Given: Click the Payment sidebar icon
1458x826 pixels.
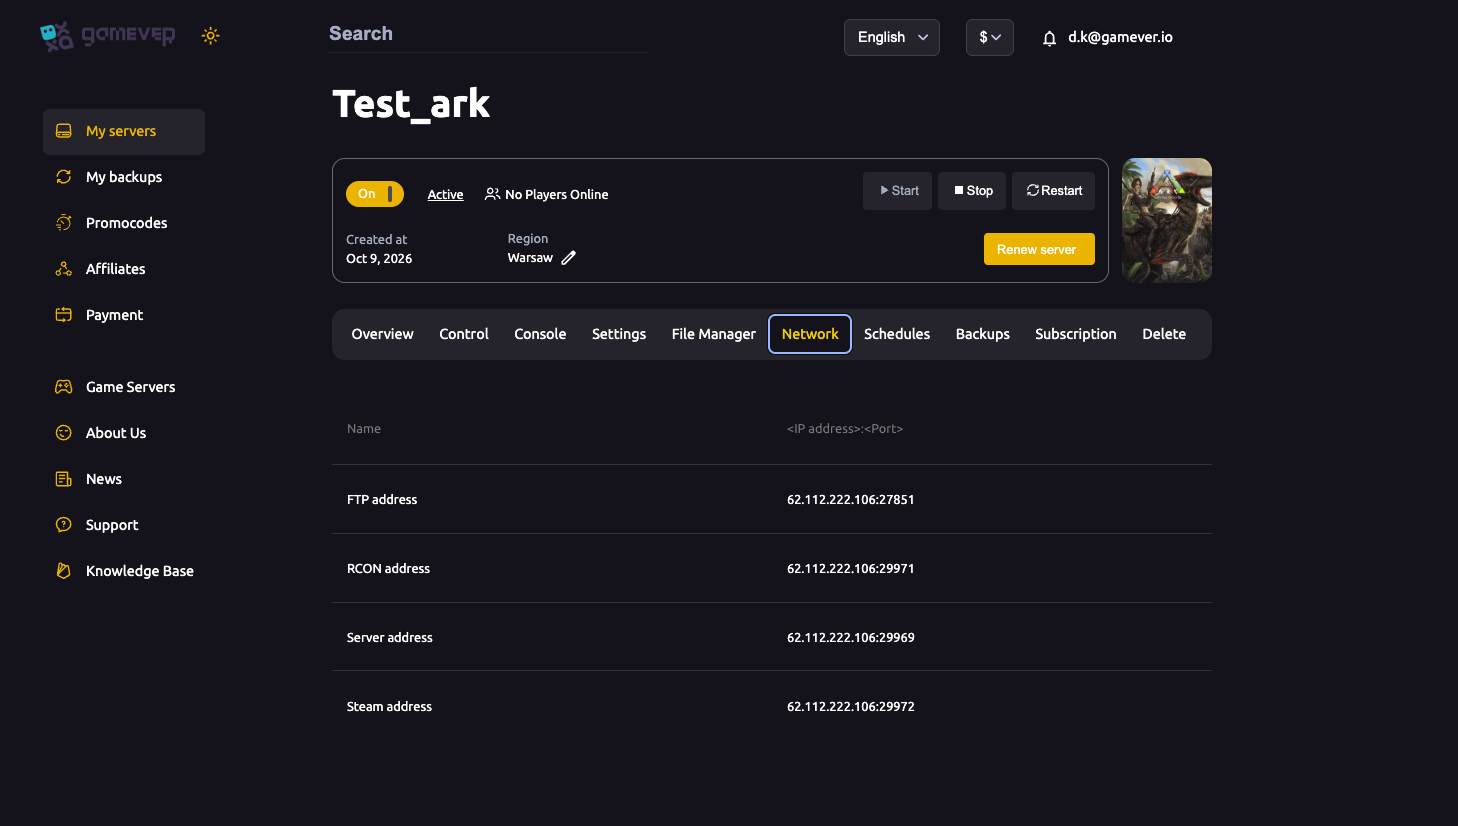Looking at the screenshot, I should coord(64,315).
